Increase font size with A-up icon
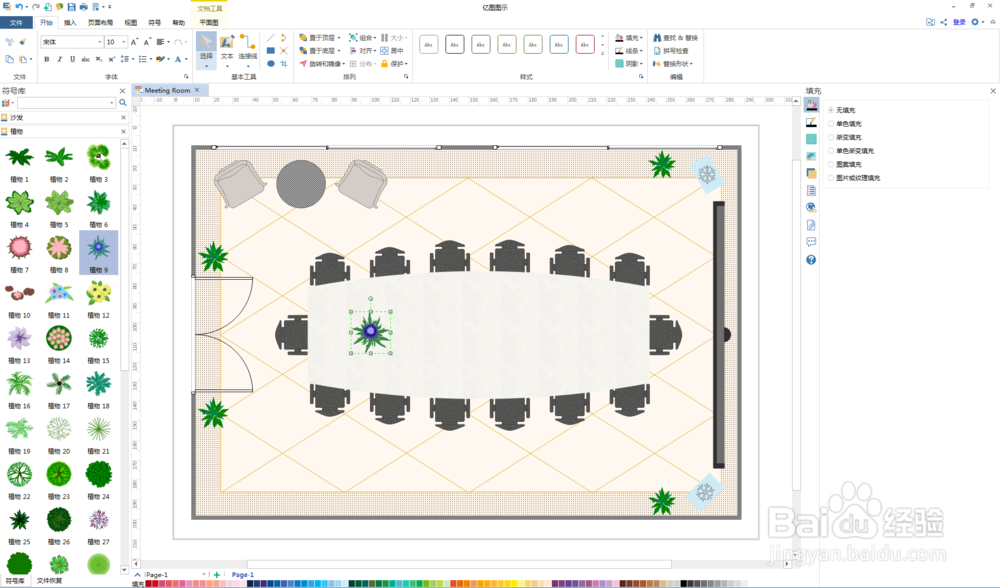Image resolution: width=1000 pixels, height=588 pixels. [x=134, y=41]
